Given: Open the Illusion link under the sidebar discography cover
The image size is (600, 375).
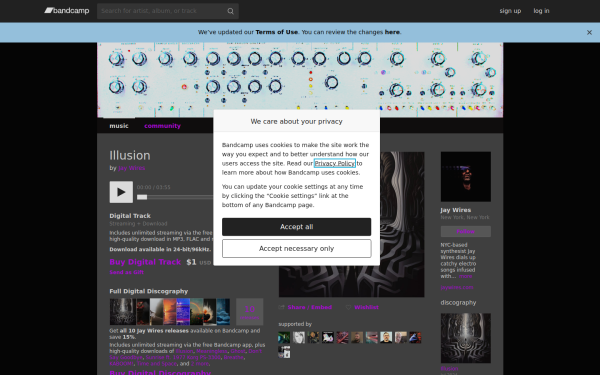Looking at the screenshot, I should point(449,369).
